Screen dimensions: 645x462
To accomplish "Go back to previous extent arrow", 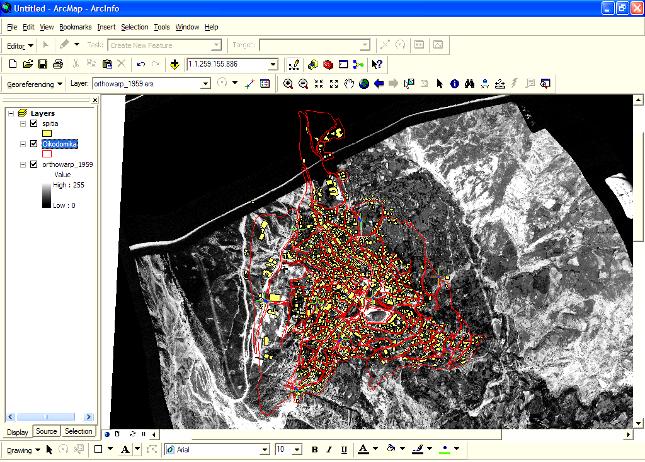I will click(x=379, y=84).
